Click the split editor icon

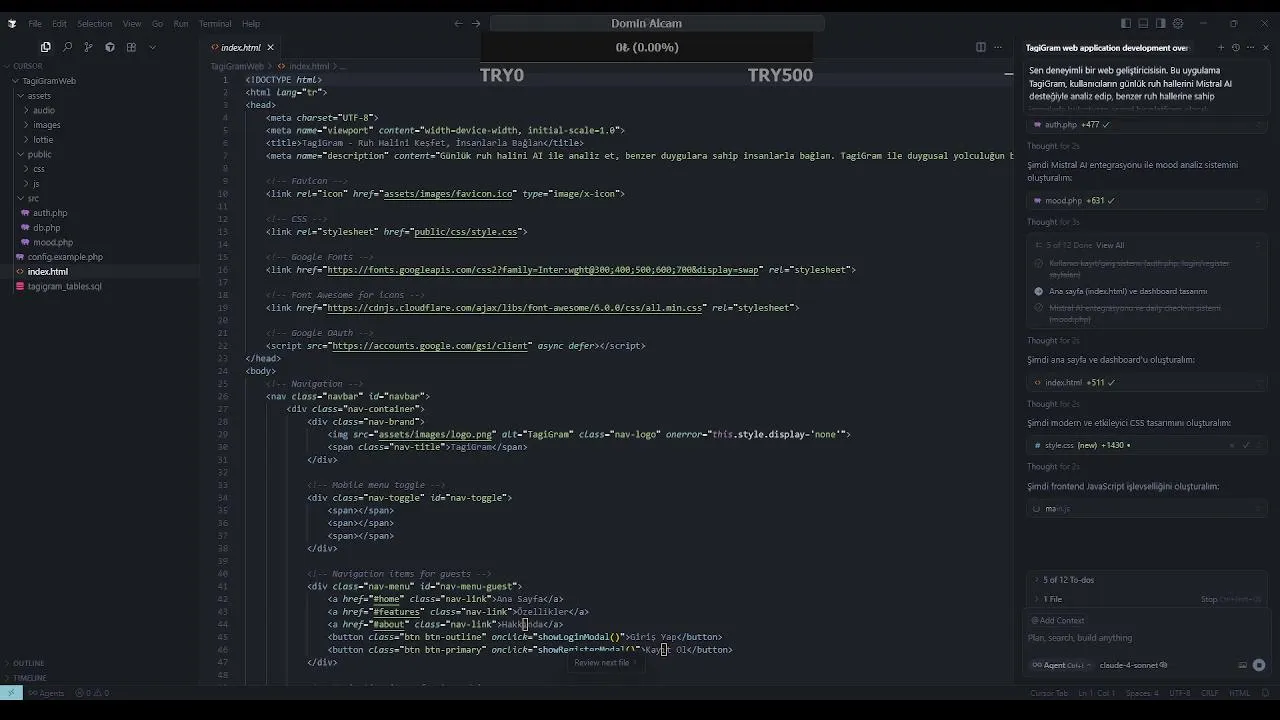(980, 47)
